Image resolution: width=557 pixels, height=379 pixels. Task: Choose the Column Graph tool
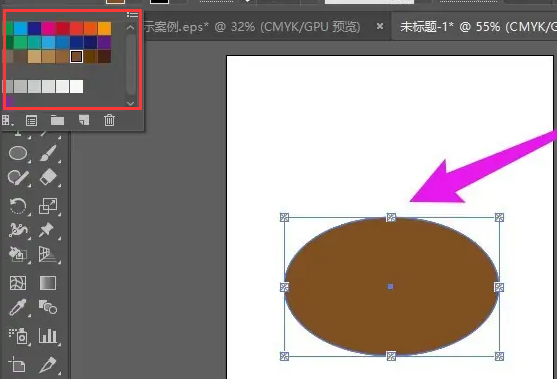pos(48,336)
